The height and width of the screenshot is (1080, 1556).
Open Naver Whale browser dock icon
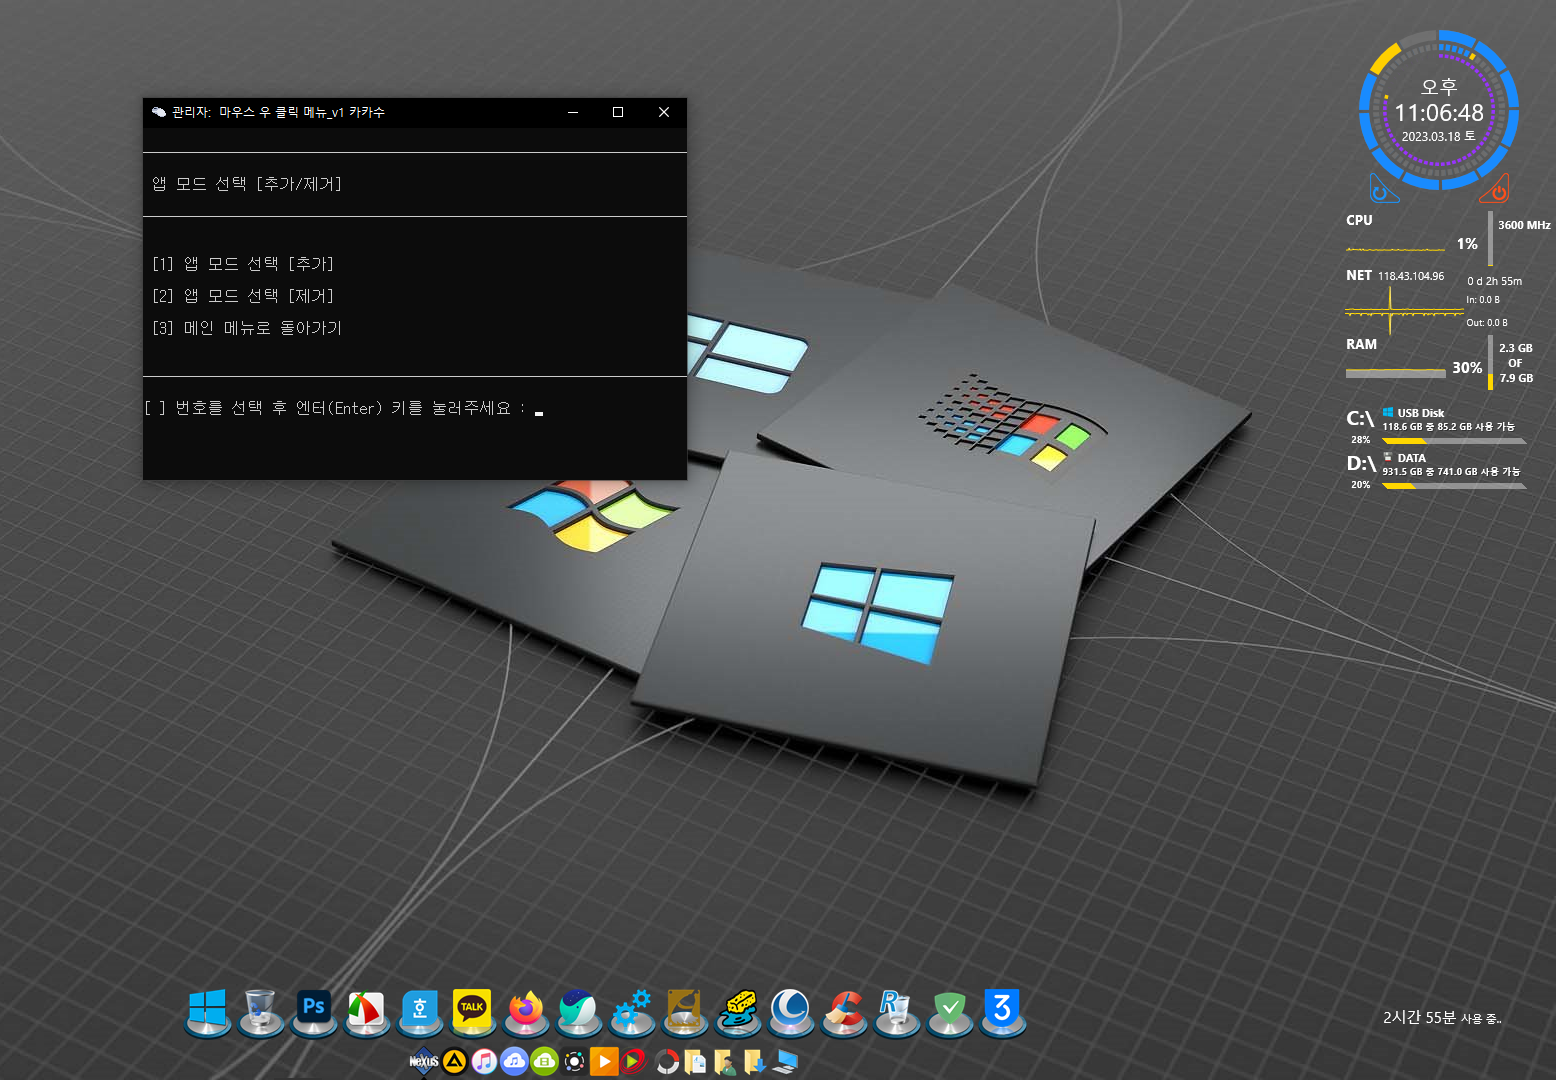click(x=579, y=1012)
